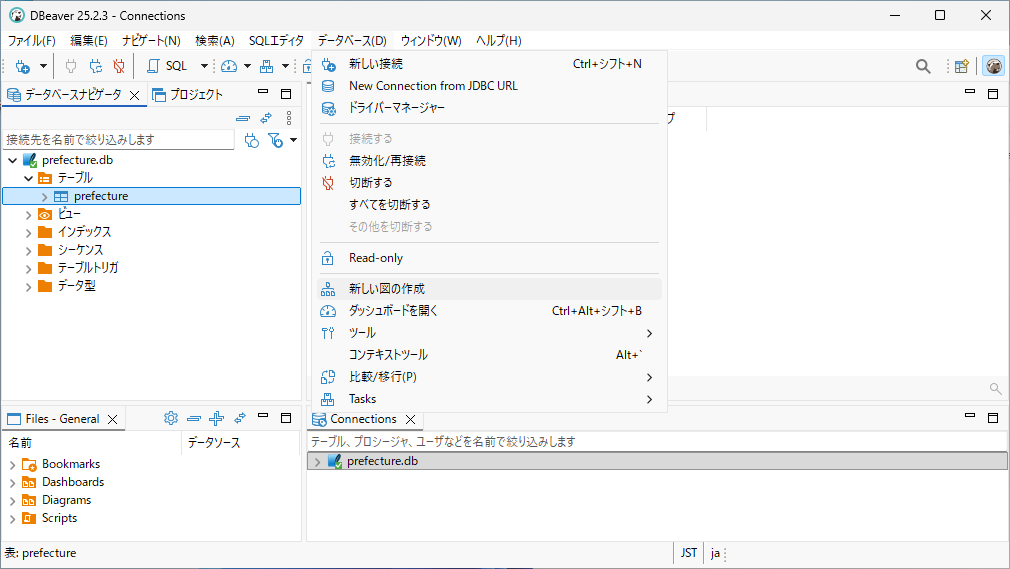Open the dashboard toolbar dropdown arrow
1010x569 pixels.
247,66
